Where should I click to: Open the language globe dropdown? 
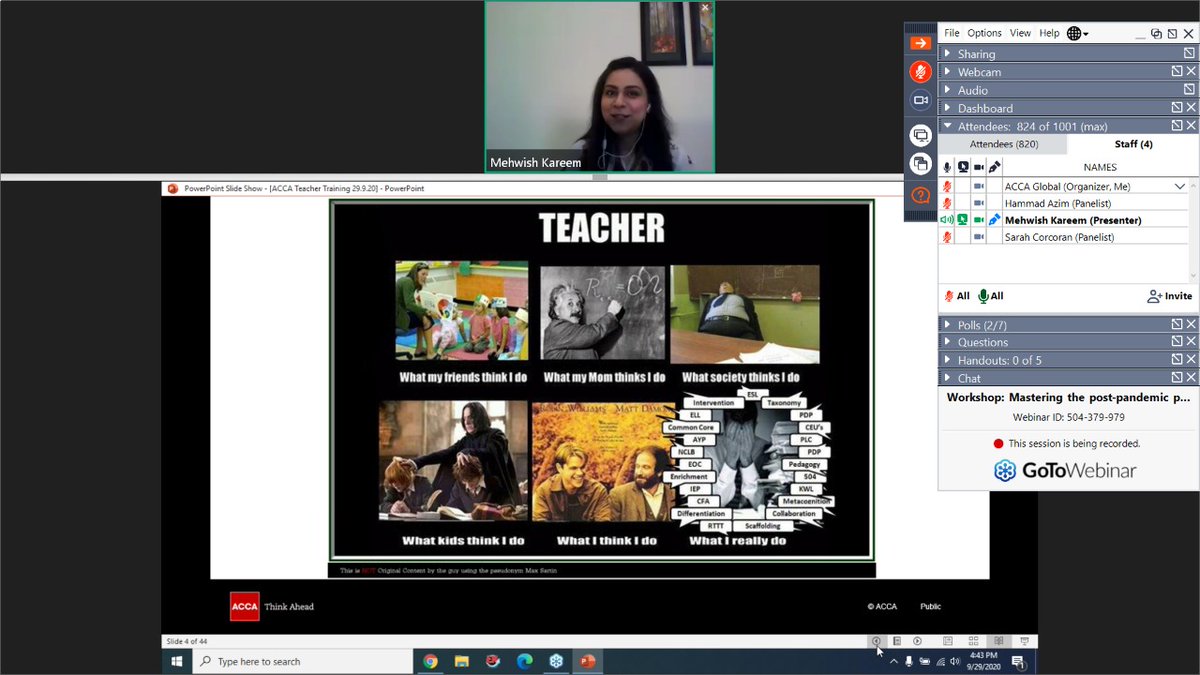[1078, 33]
